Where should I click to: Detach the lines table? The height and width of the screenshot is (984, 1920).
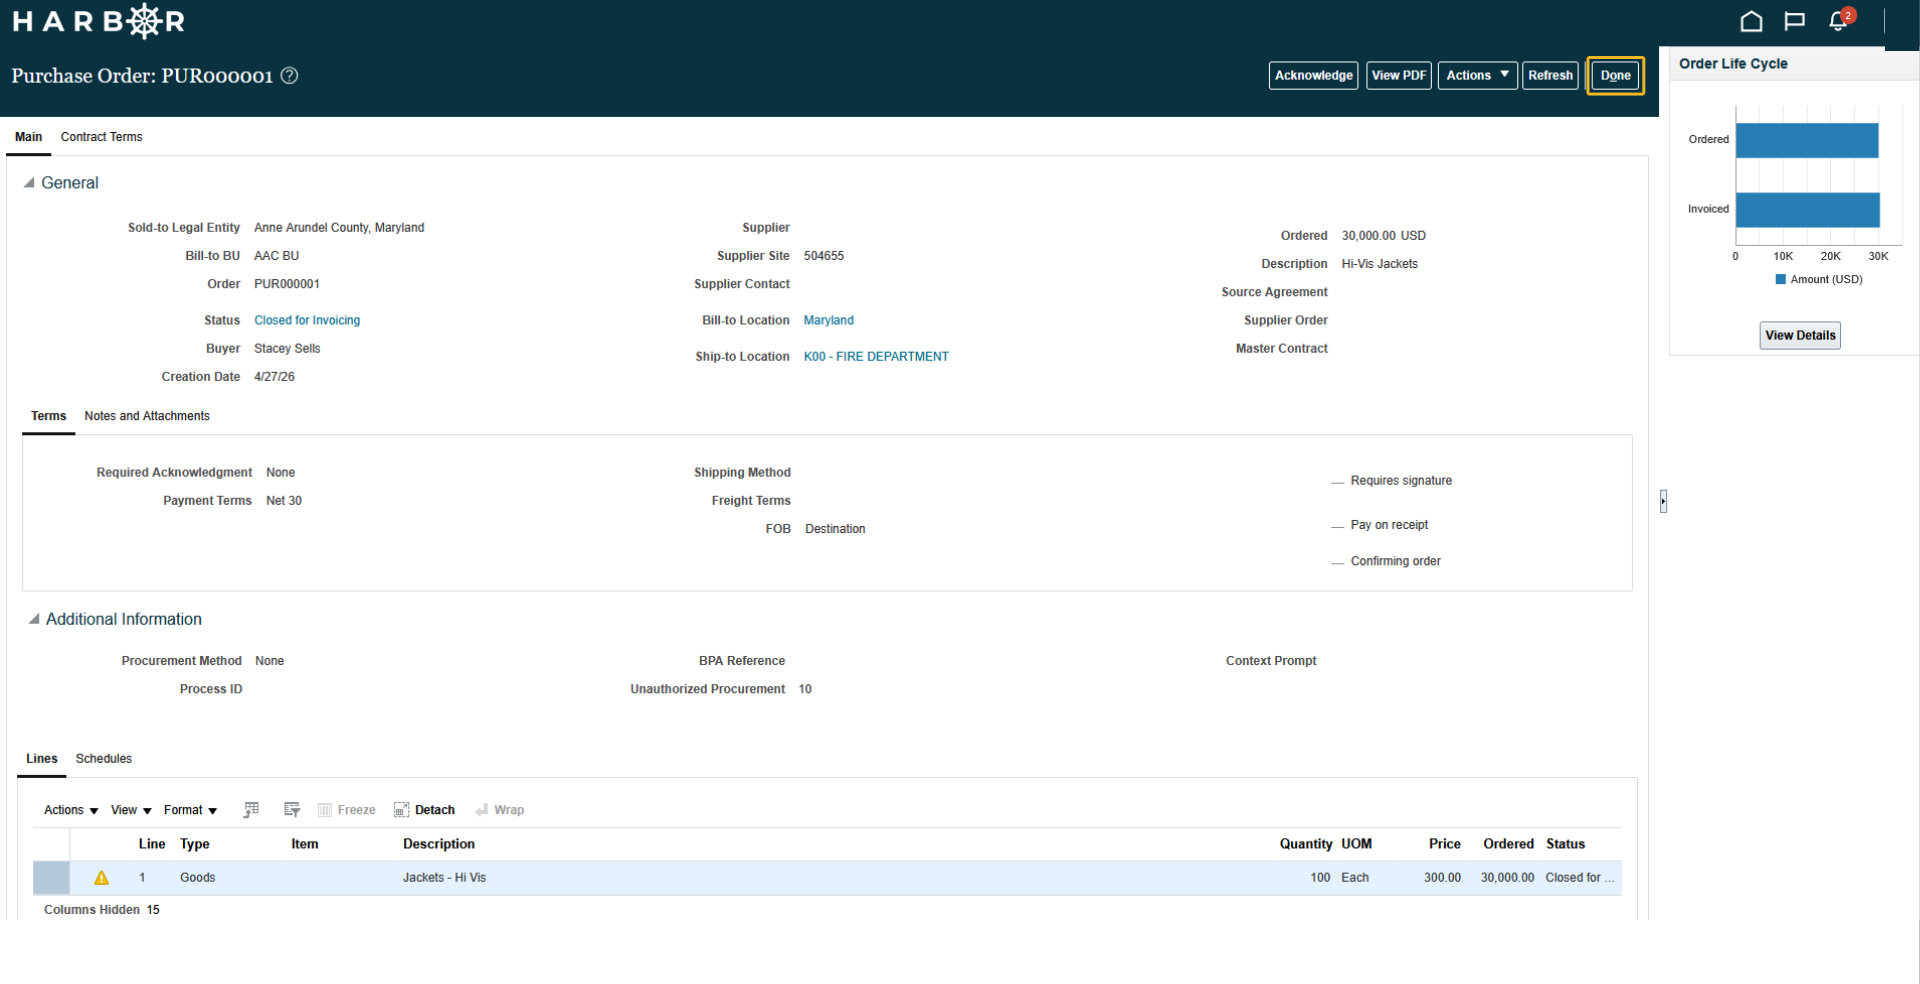coord(424,810)
